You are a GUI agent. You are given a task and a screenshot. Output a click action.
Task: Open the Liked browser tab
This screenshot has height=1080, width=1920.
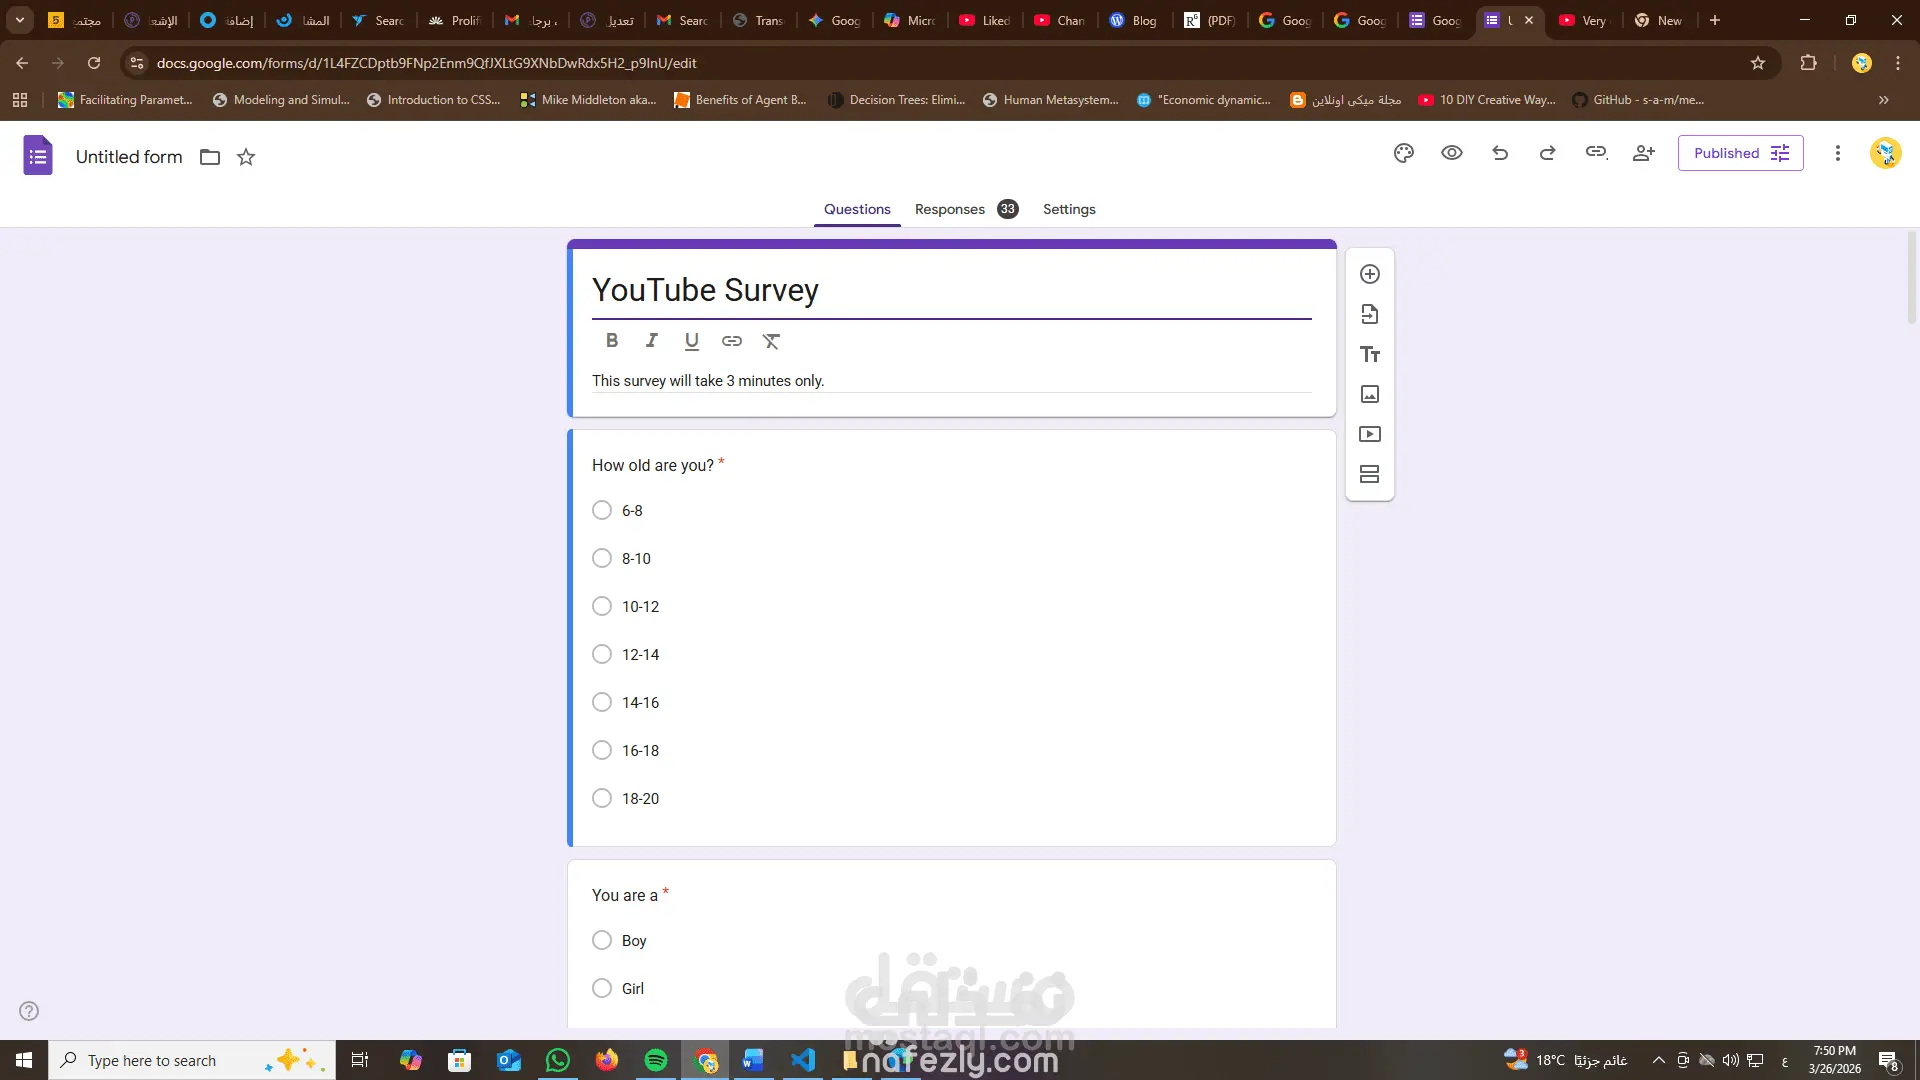point(985,20)
